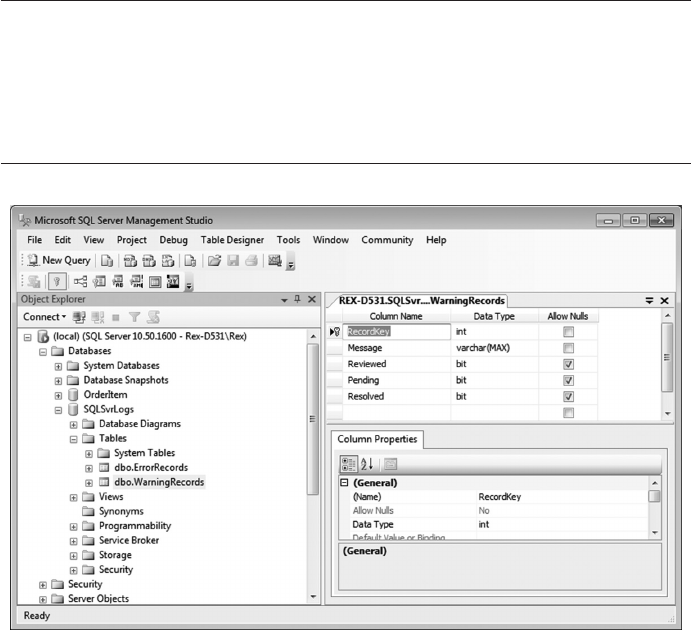Image resolution: width=691 pixels, height=630 pixels.
Task: Close the WarningRecords table designer tab
Action: click(x=665, y=301)
